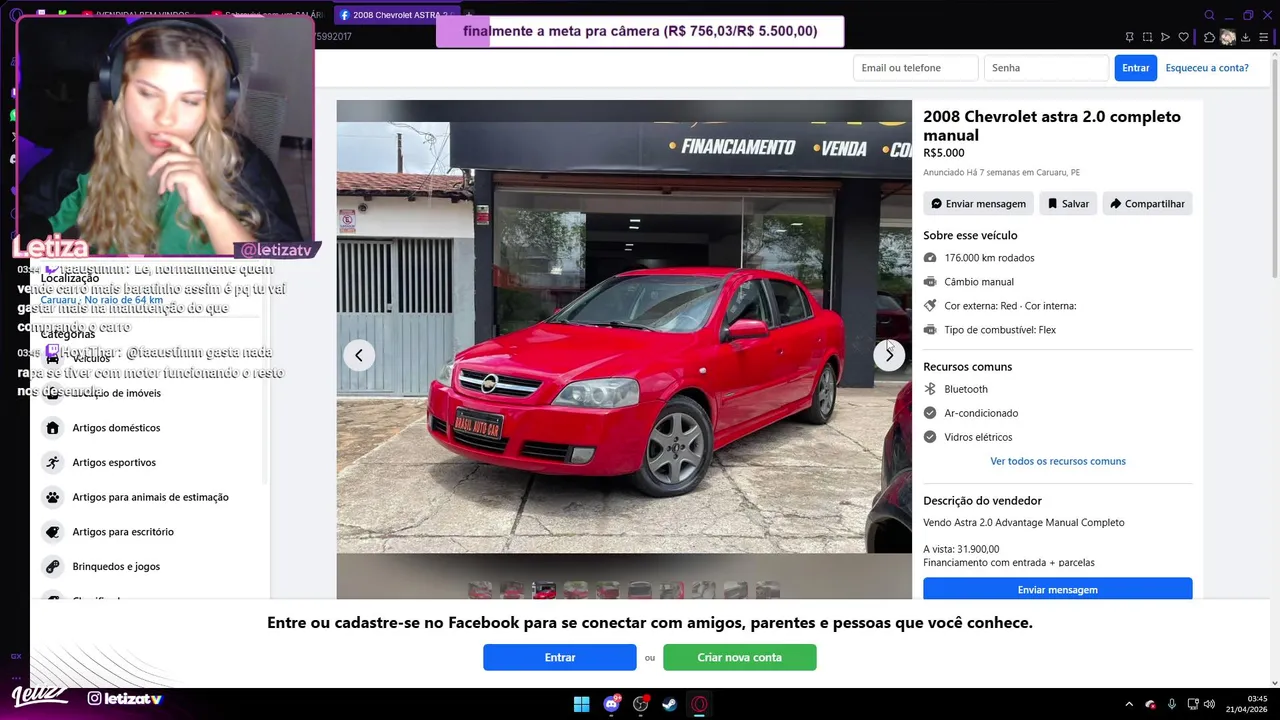Show hidden system tray icons chevron
Image resolution: width=1280 pixels, height=720 pixels.
tap(1129, 704)
